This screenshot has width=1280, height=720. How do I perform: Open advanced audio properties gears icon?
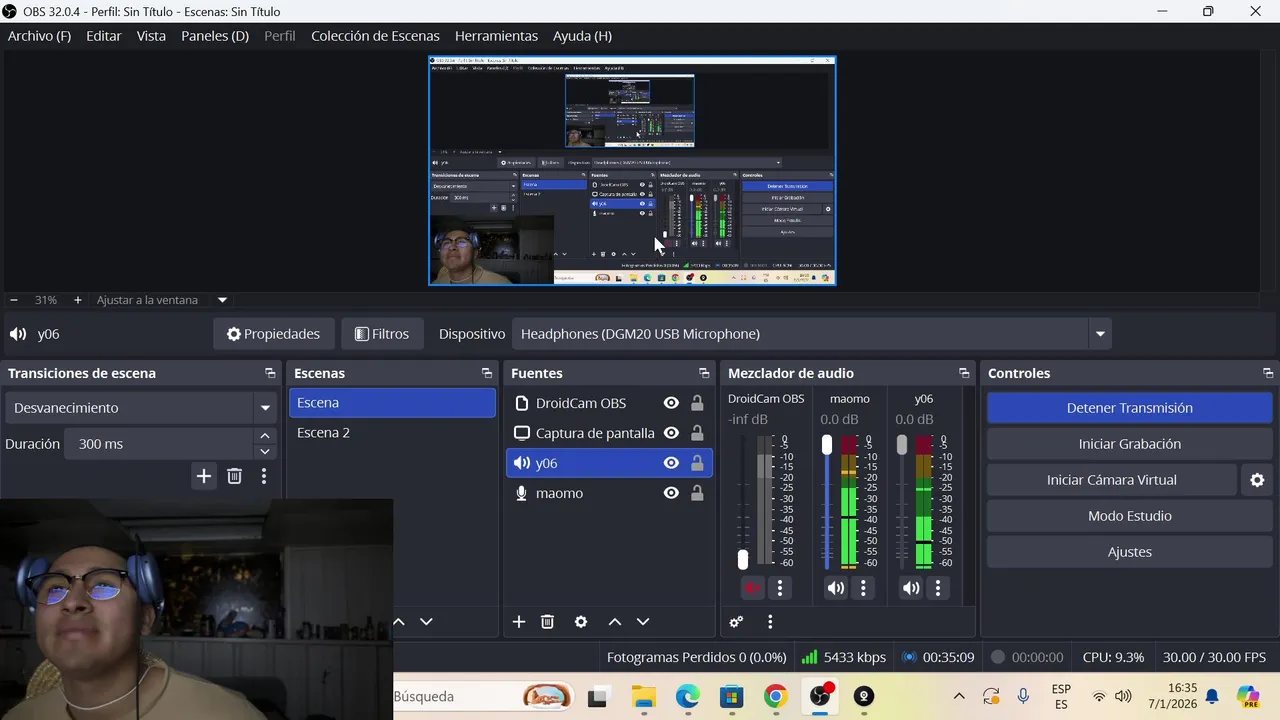(x=736, y=622)
